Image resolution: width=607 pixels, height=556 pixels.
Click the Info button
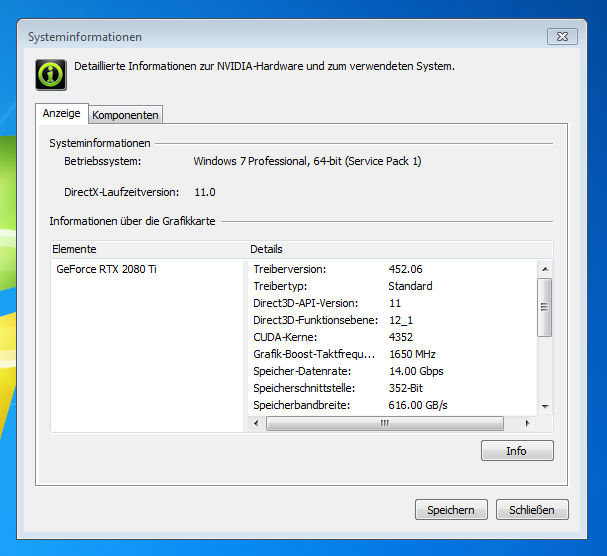(x=517, y=451)
